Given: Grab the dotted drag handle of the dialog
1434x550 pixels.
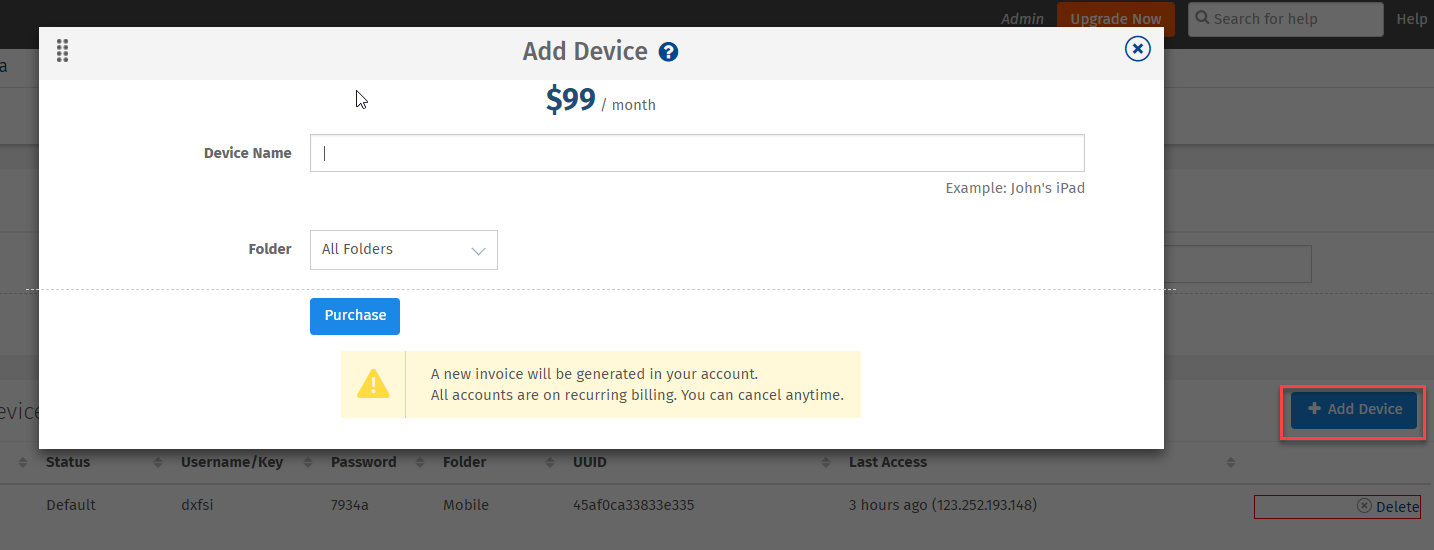Looking at the screenshot, I should (x=62, y=51).
